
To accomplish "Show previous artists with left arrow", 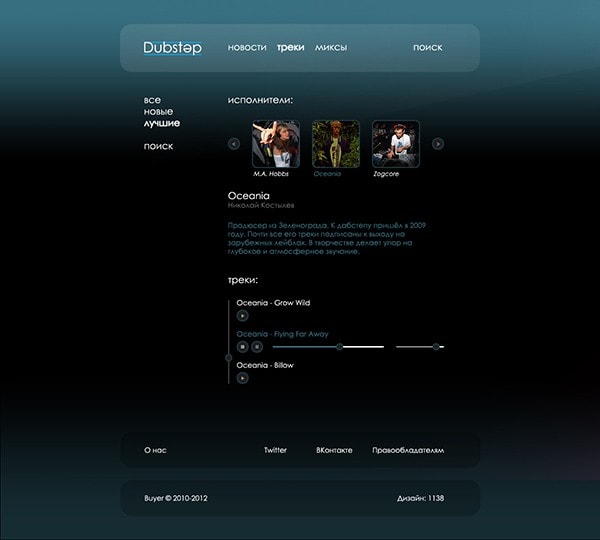I will pyautogui.click(x=234, y=144).
